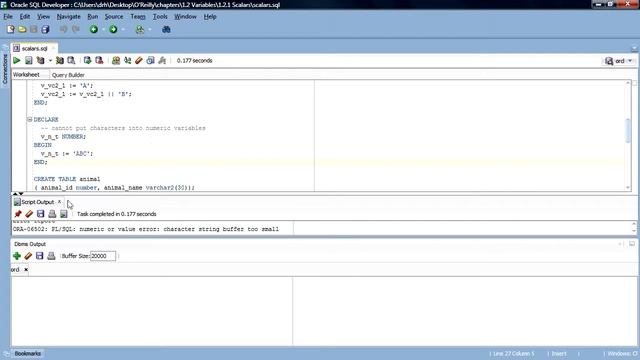Click the run script icon in Script Output toolbar
Image resolution: width=640 pixels, height=360 pixels.
(64, 214)
